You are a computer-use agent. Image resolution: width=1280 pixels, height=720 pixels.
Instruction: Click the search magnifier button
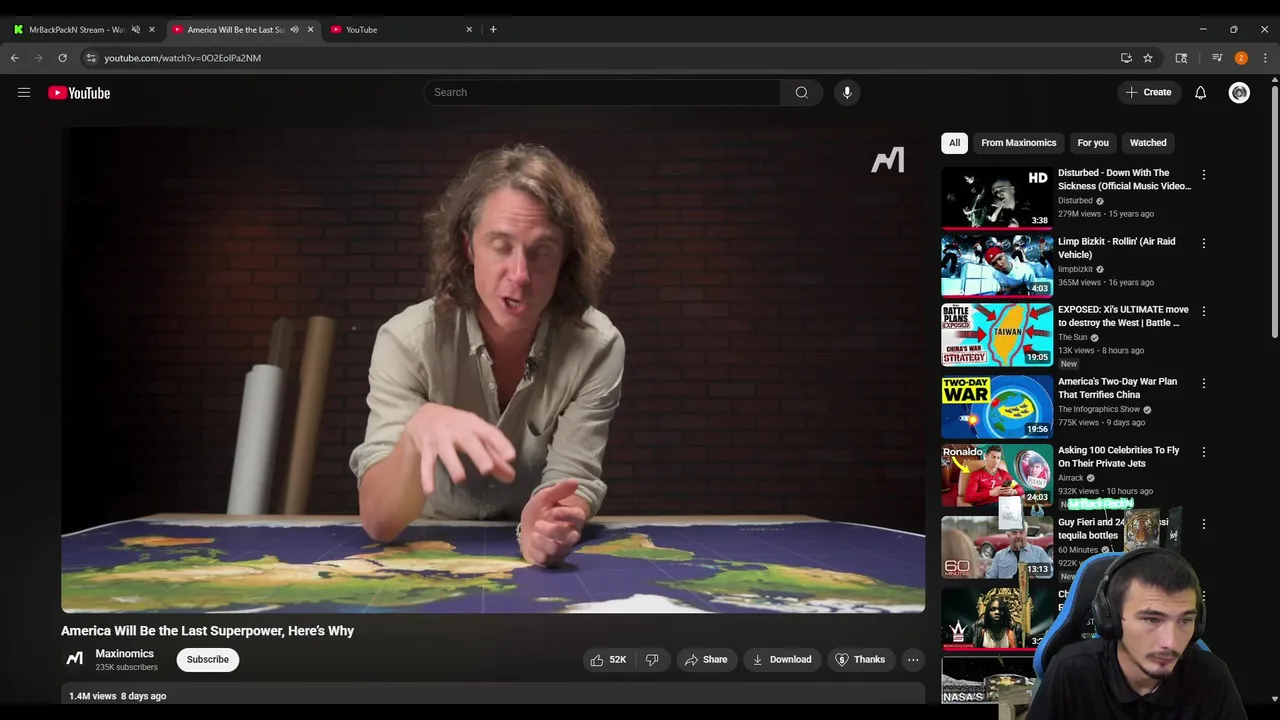pos(801,92)
